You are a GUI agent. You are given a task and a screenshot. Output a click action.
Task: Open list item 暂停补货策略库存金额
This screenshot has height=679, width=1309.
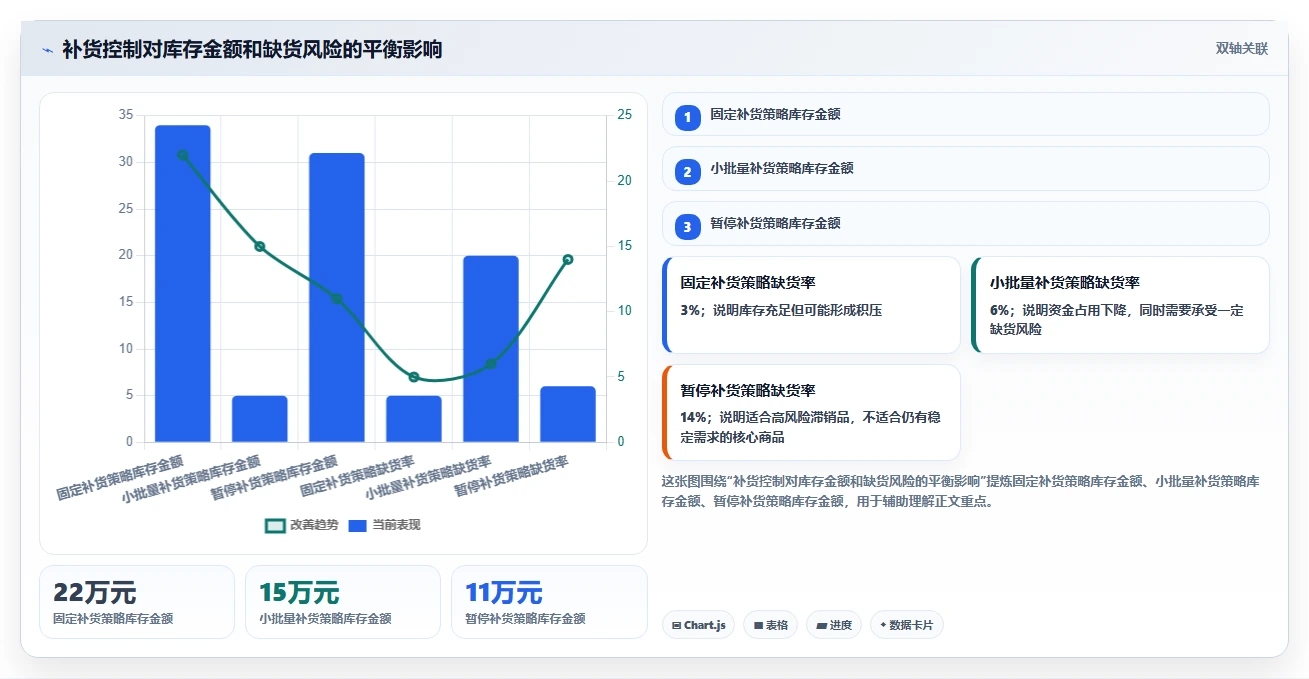tap(966, 223)
